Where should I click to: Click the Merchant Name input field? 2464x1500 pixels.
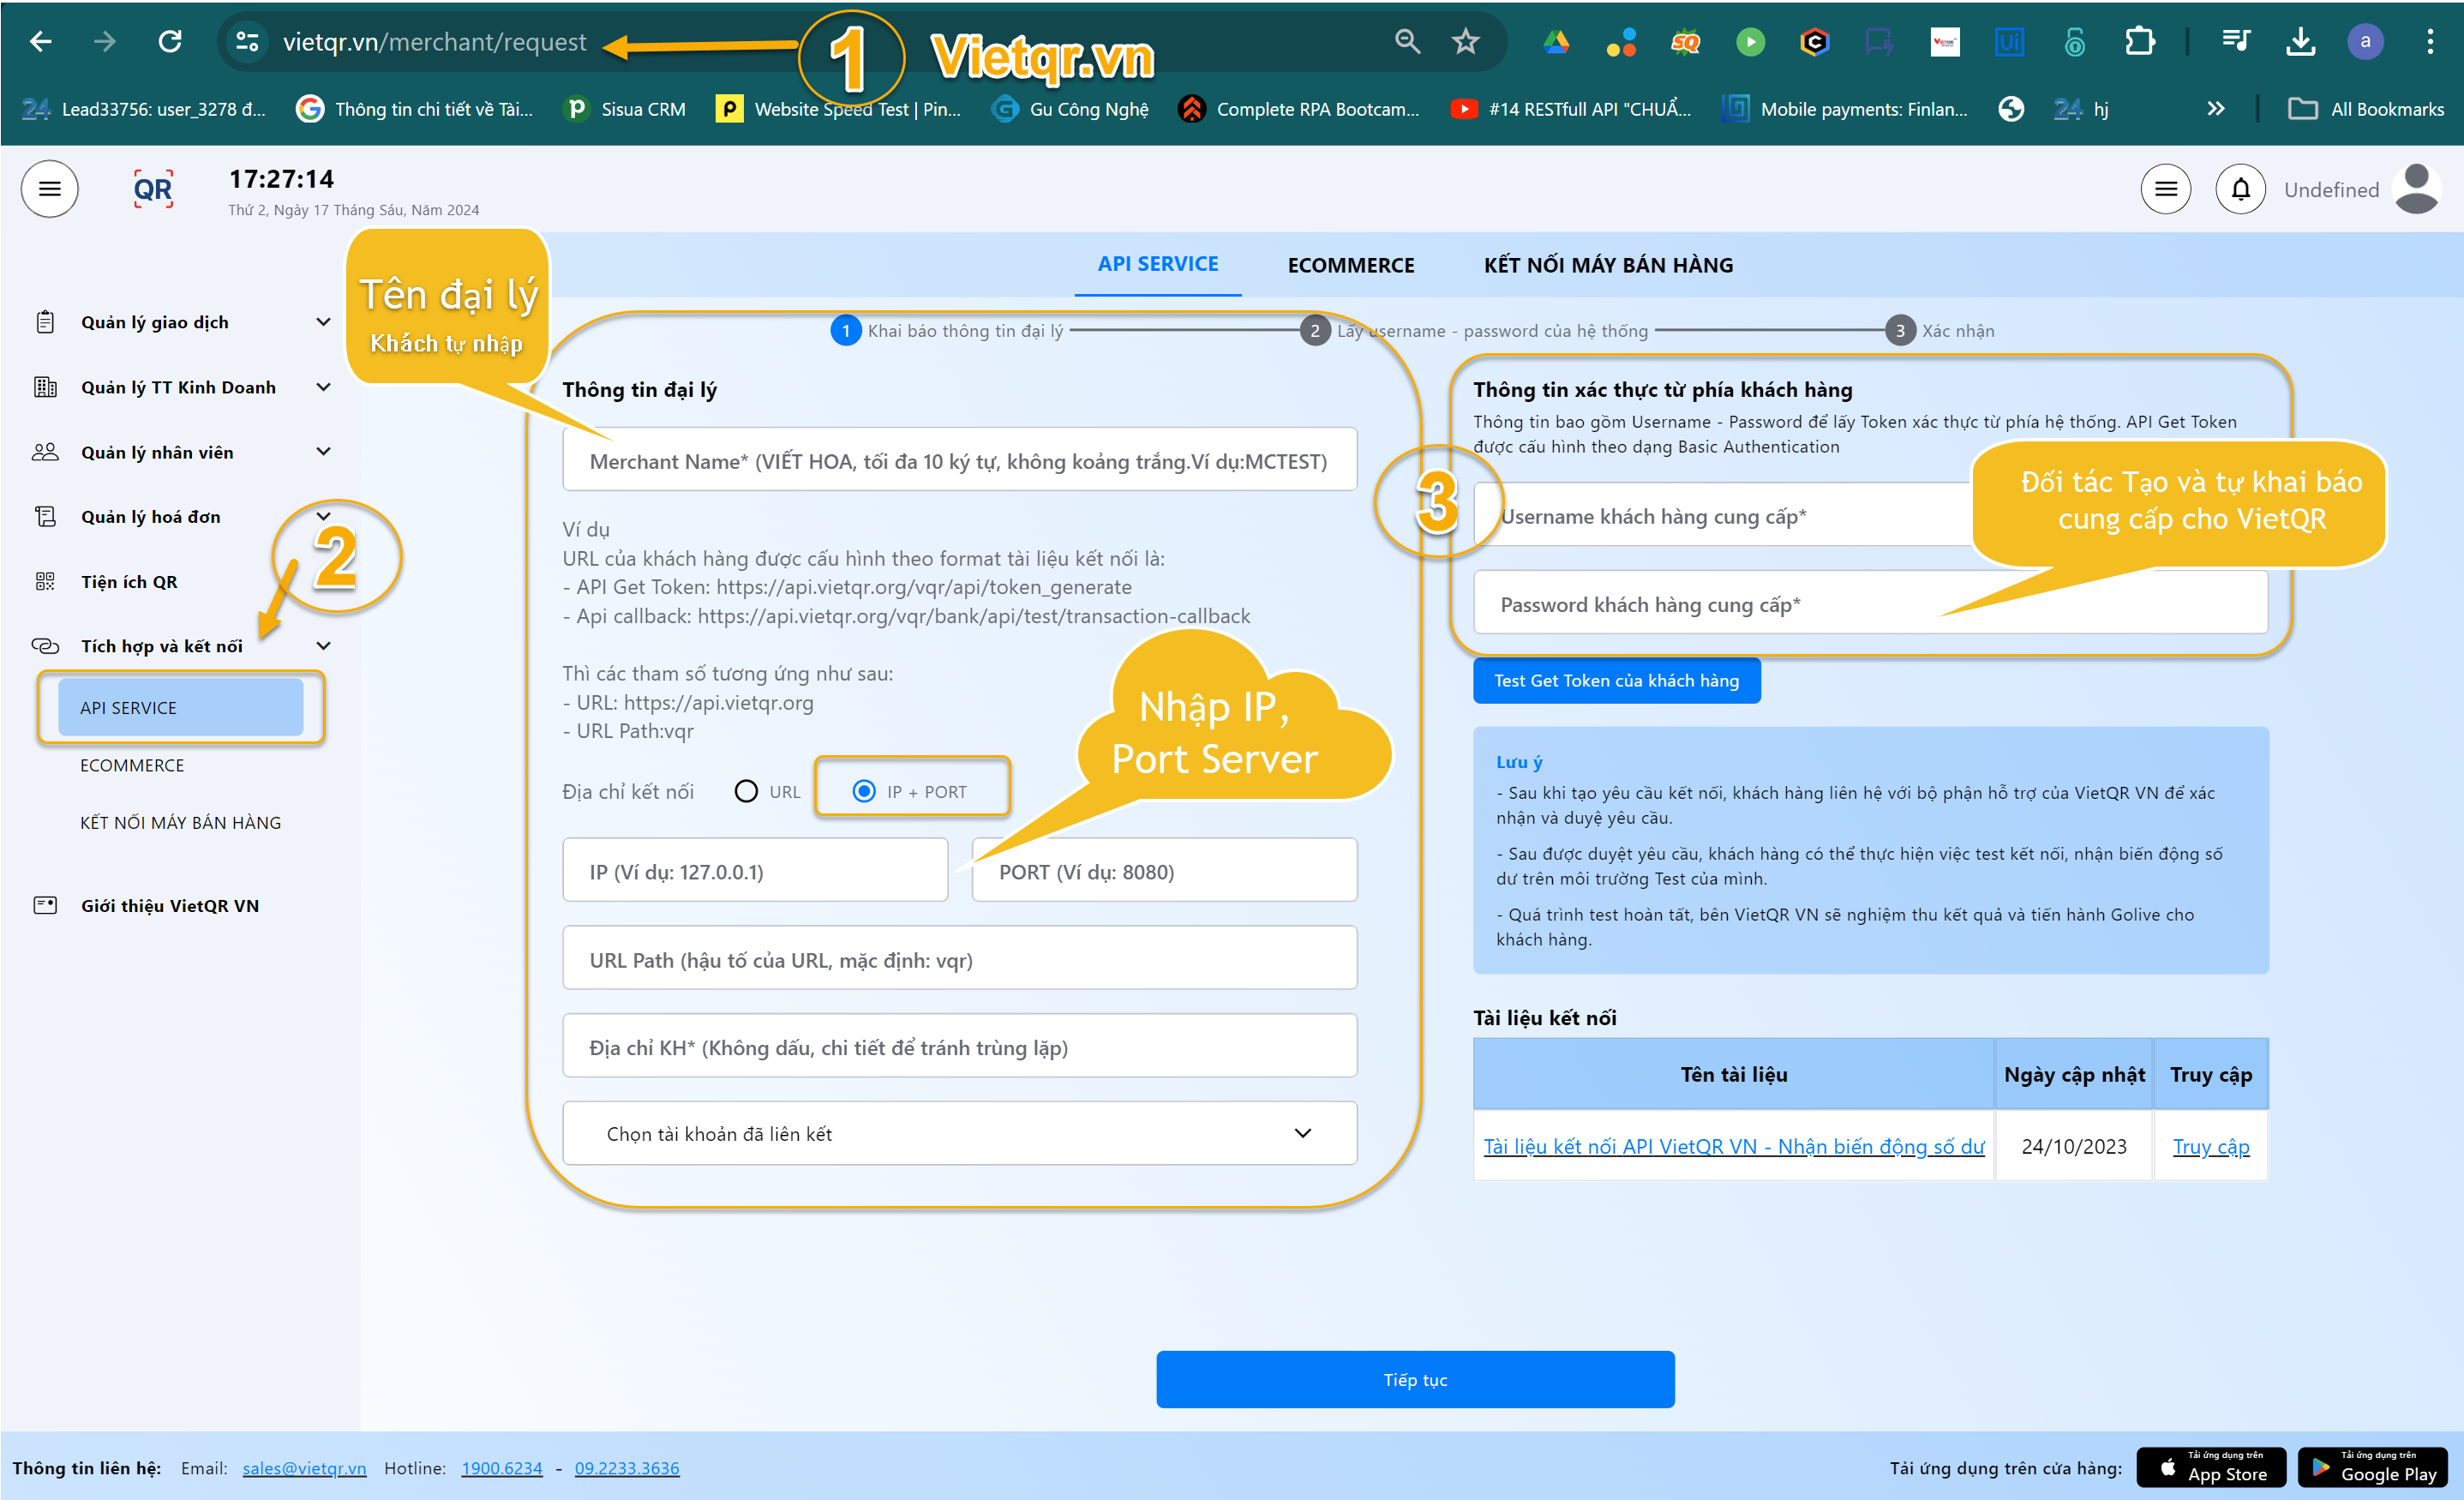(958, 461)
